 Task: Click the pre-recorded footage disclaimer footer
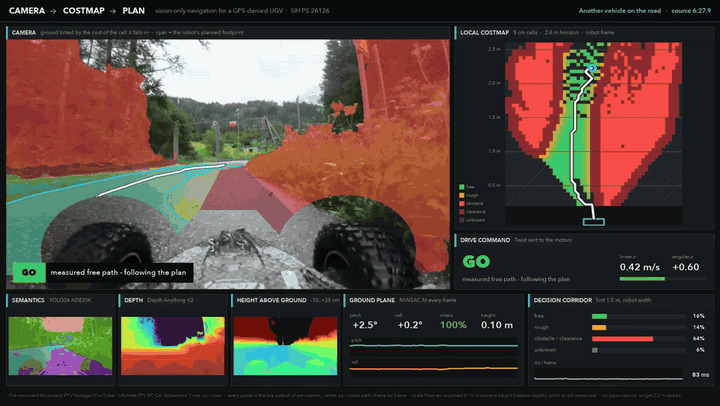coord(344,395)
